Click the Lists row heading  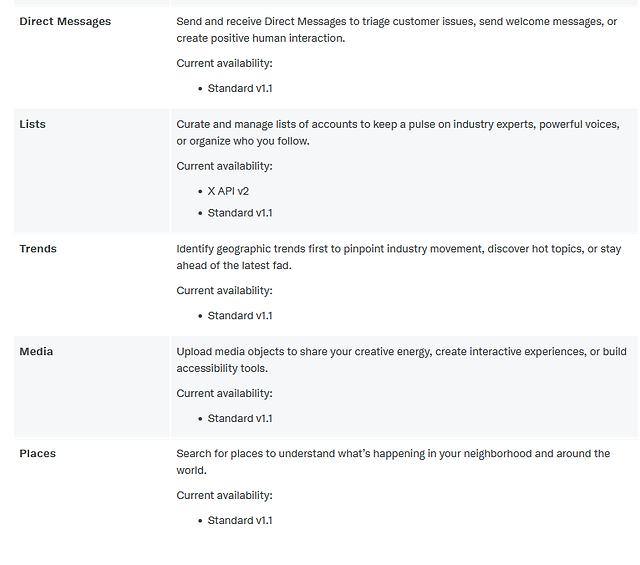tap(32, 124)
